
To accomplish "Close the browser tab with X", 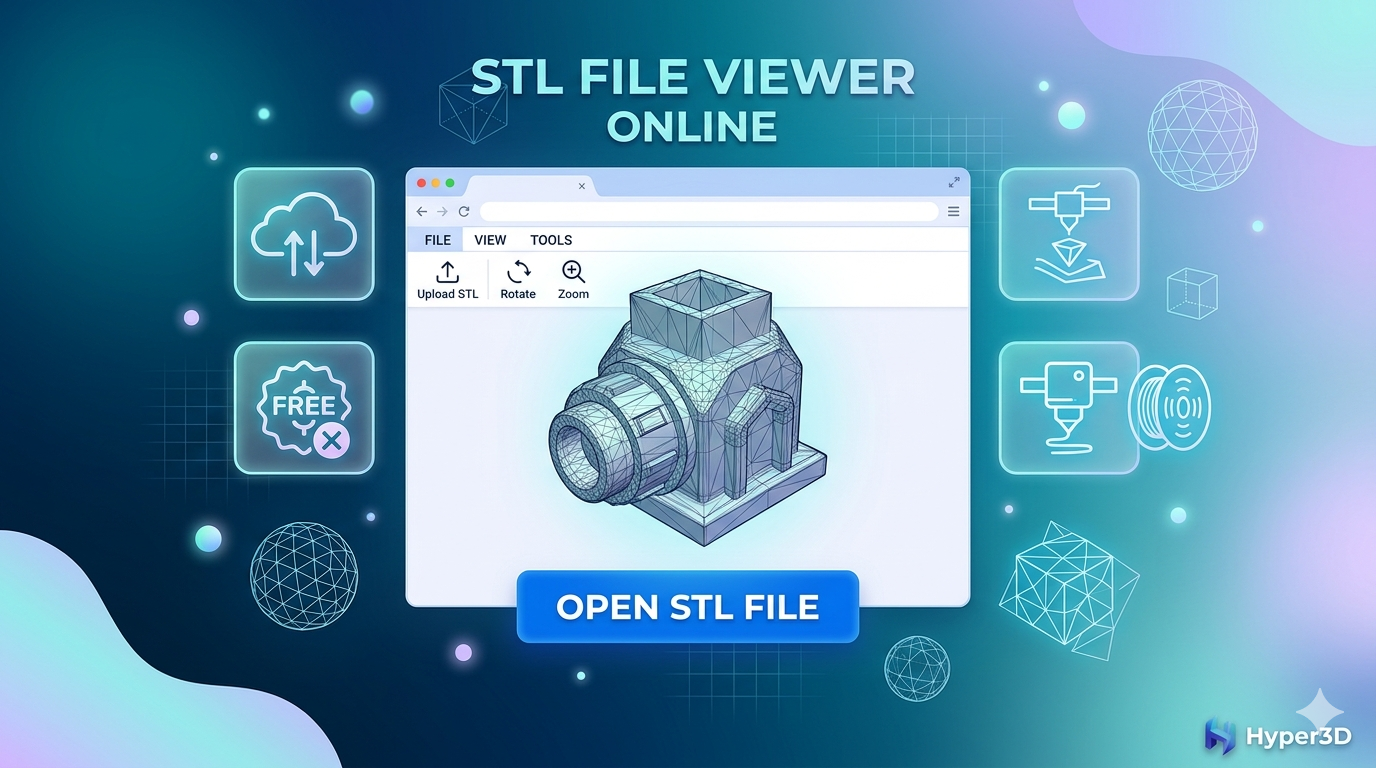I will (582, 186).
